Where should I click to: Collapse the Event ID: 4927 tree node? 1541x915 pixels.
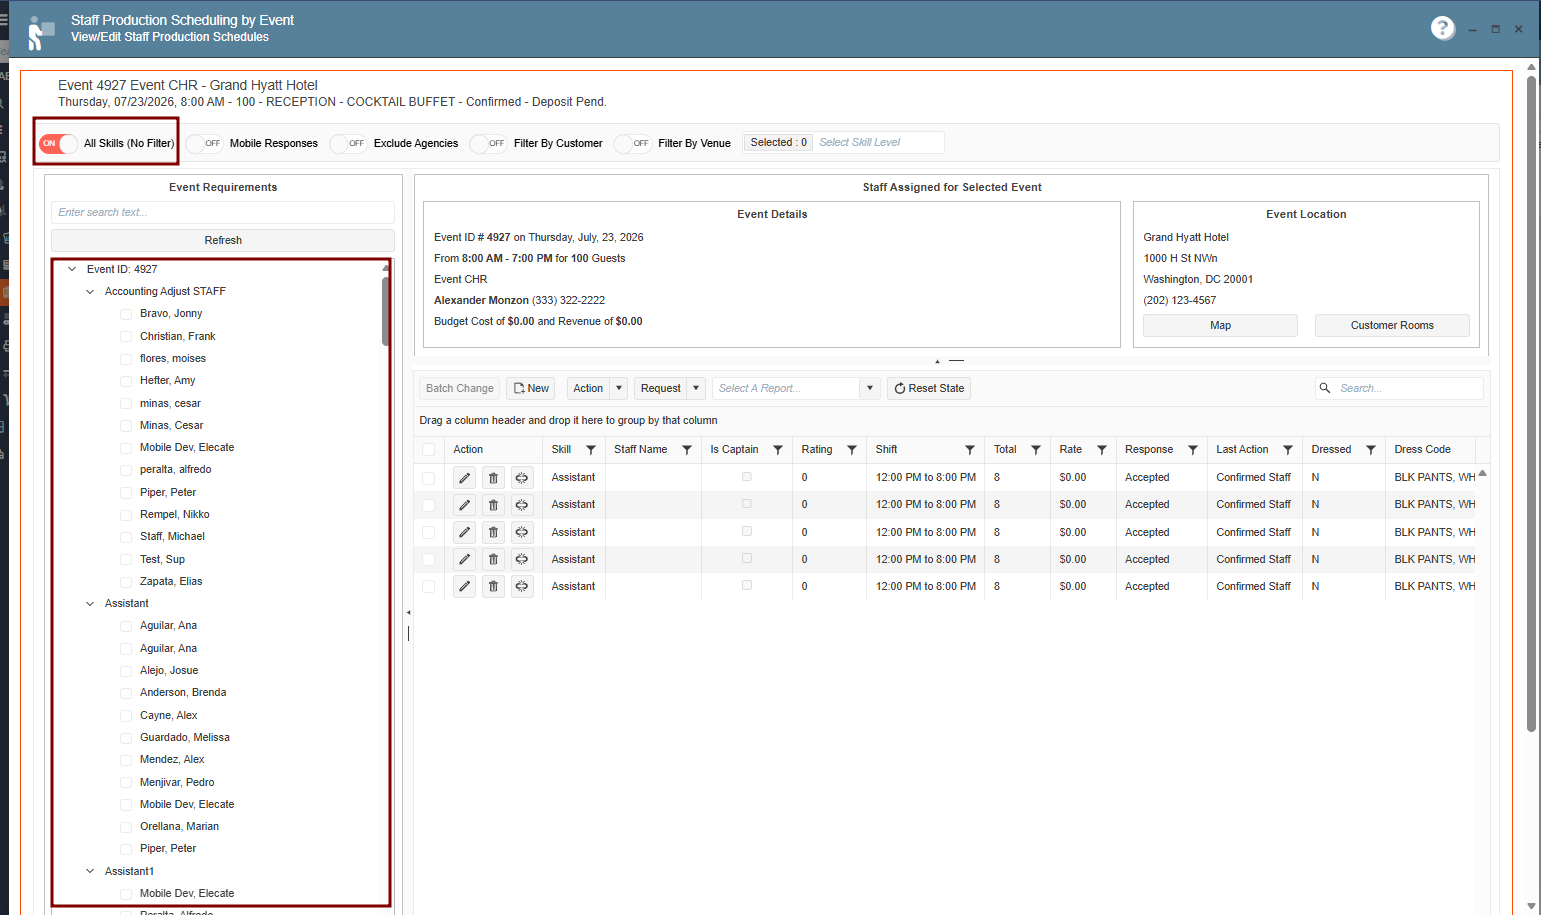(72, 269)
